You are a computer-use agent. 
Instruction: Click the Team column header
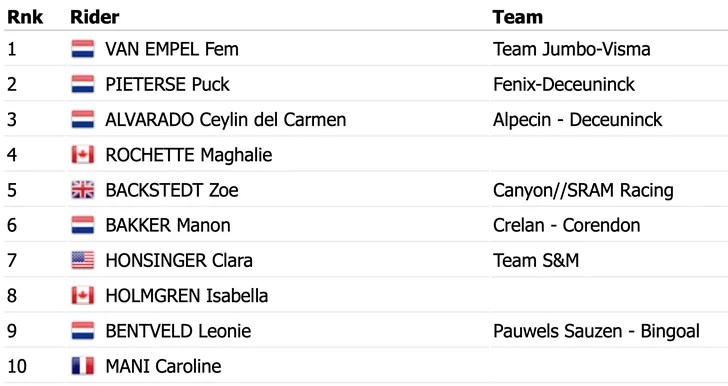pos(518,17)
